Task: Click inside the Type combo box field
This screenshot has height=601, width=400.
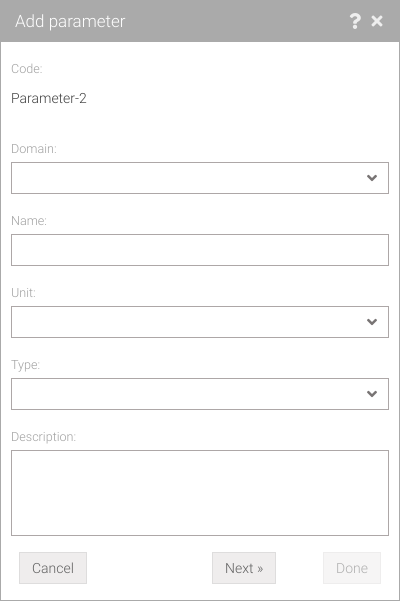Action: pyautogui.click(x=200, y=394)
